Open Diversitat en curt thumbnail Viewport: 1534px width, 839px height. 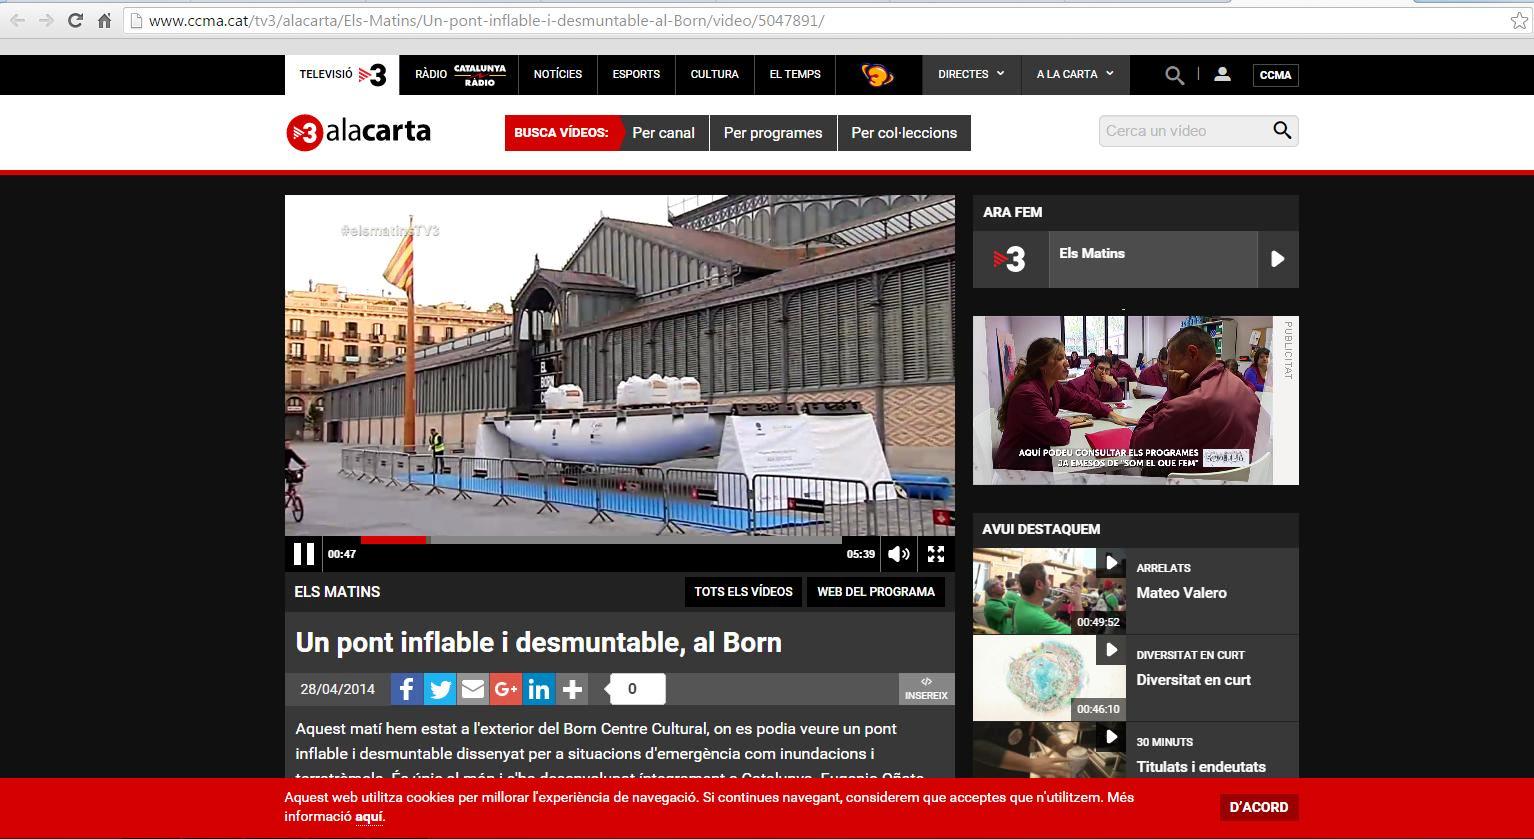[x=1048, y=678]
